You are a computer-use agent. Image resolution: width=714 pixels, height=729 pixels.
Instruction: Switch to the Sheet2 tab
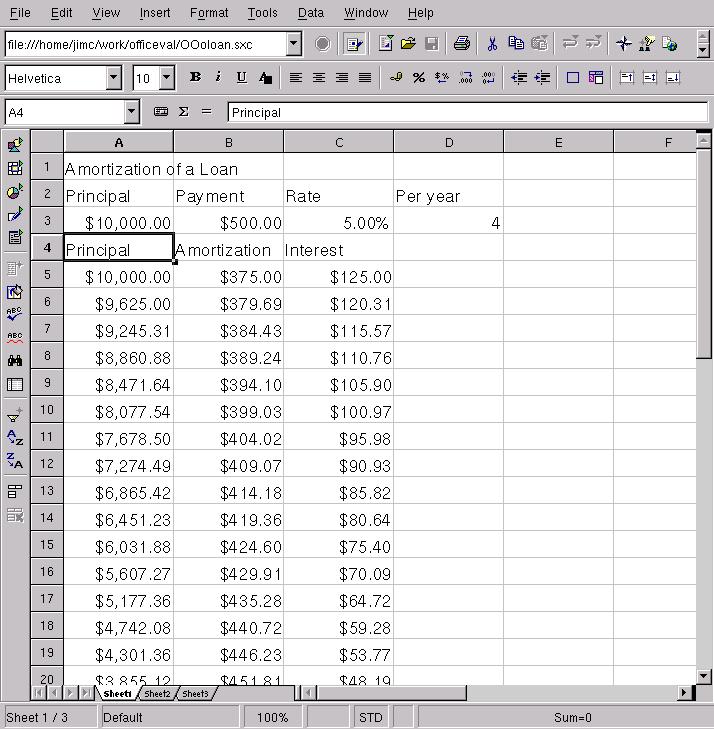click(157, 693)
